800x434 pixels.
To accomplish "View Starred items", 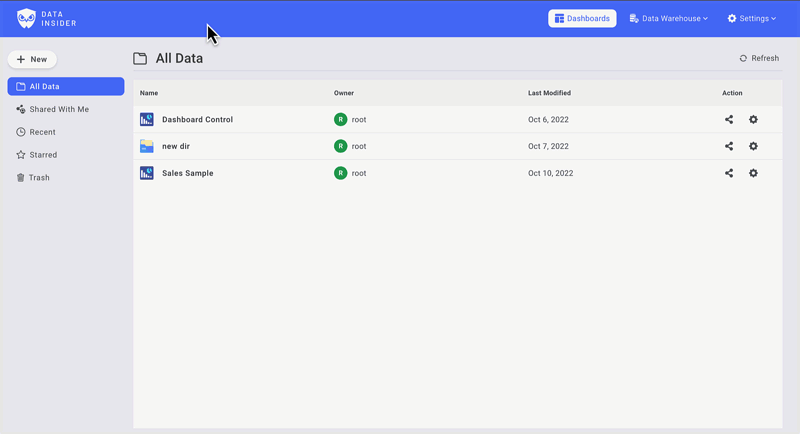I will click(x=43, y=155).
